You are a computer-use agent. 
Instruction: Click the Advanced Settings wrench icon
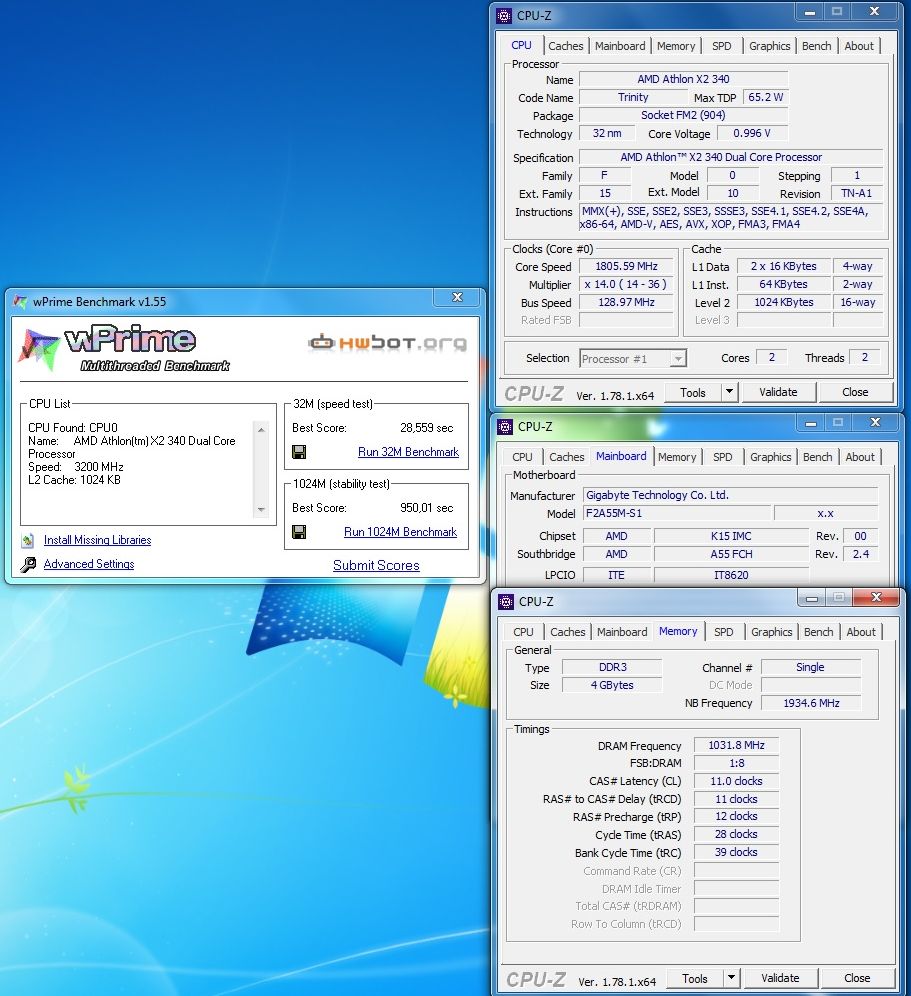point(28,564)
